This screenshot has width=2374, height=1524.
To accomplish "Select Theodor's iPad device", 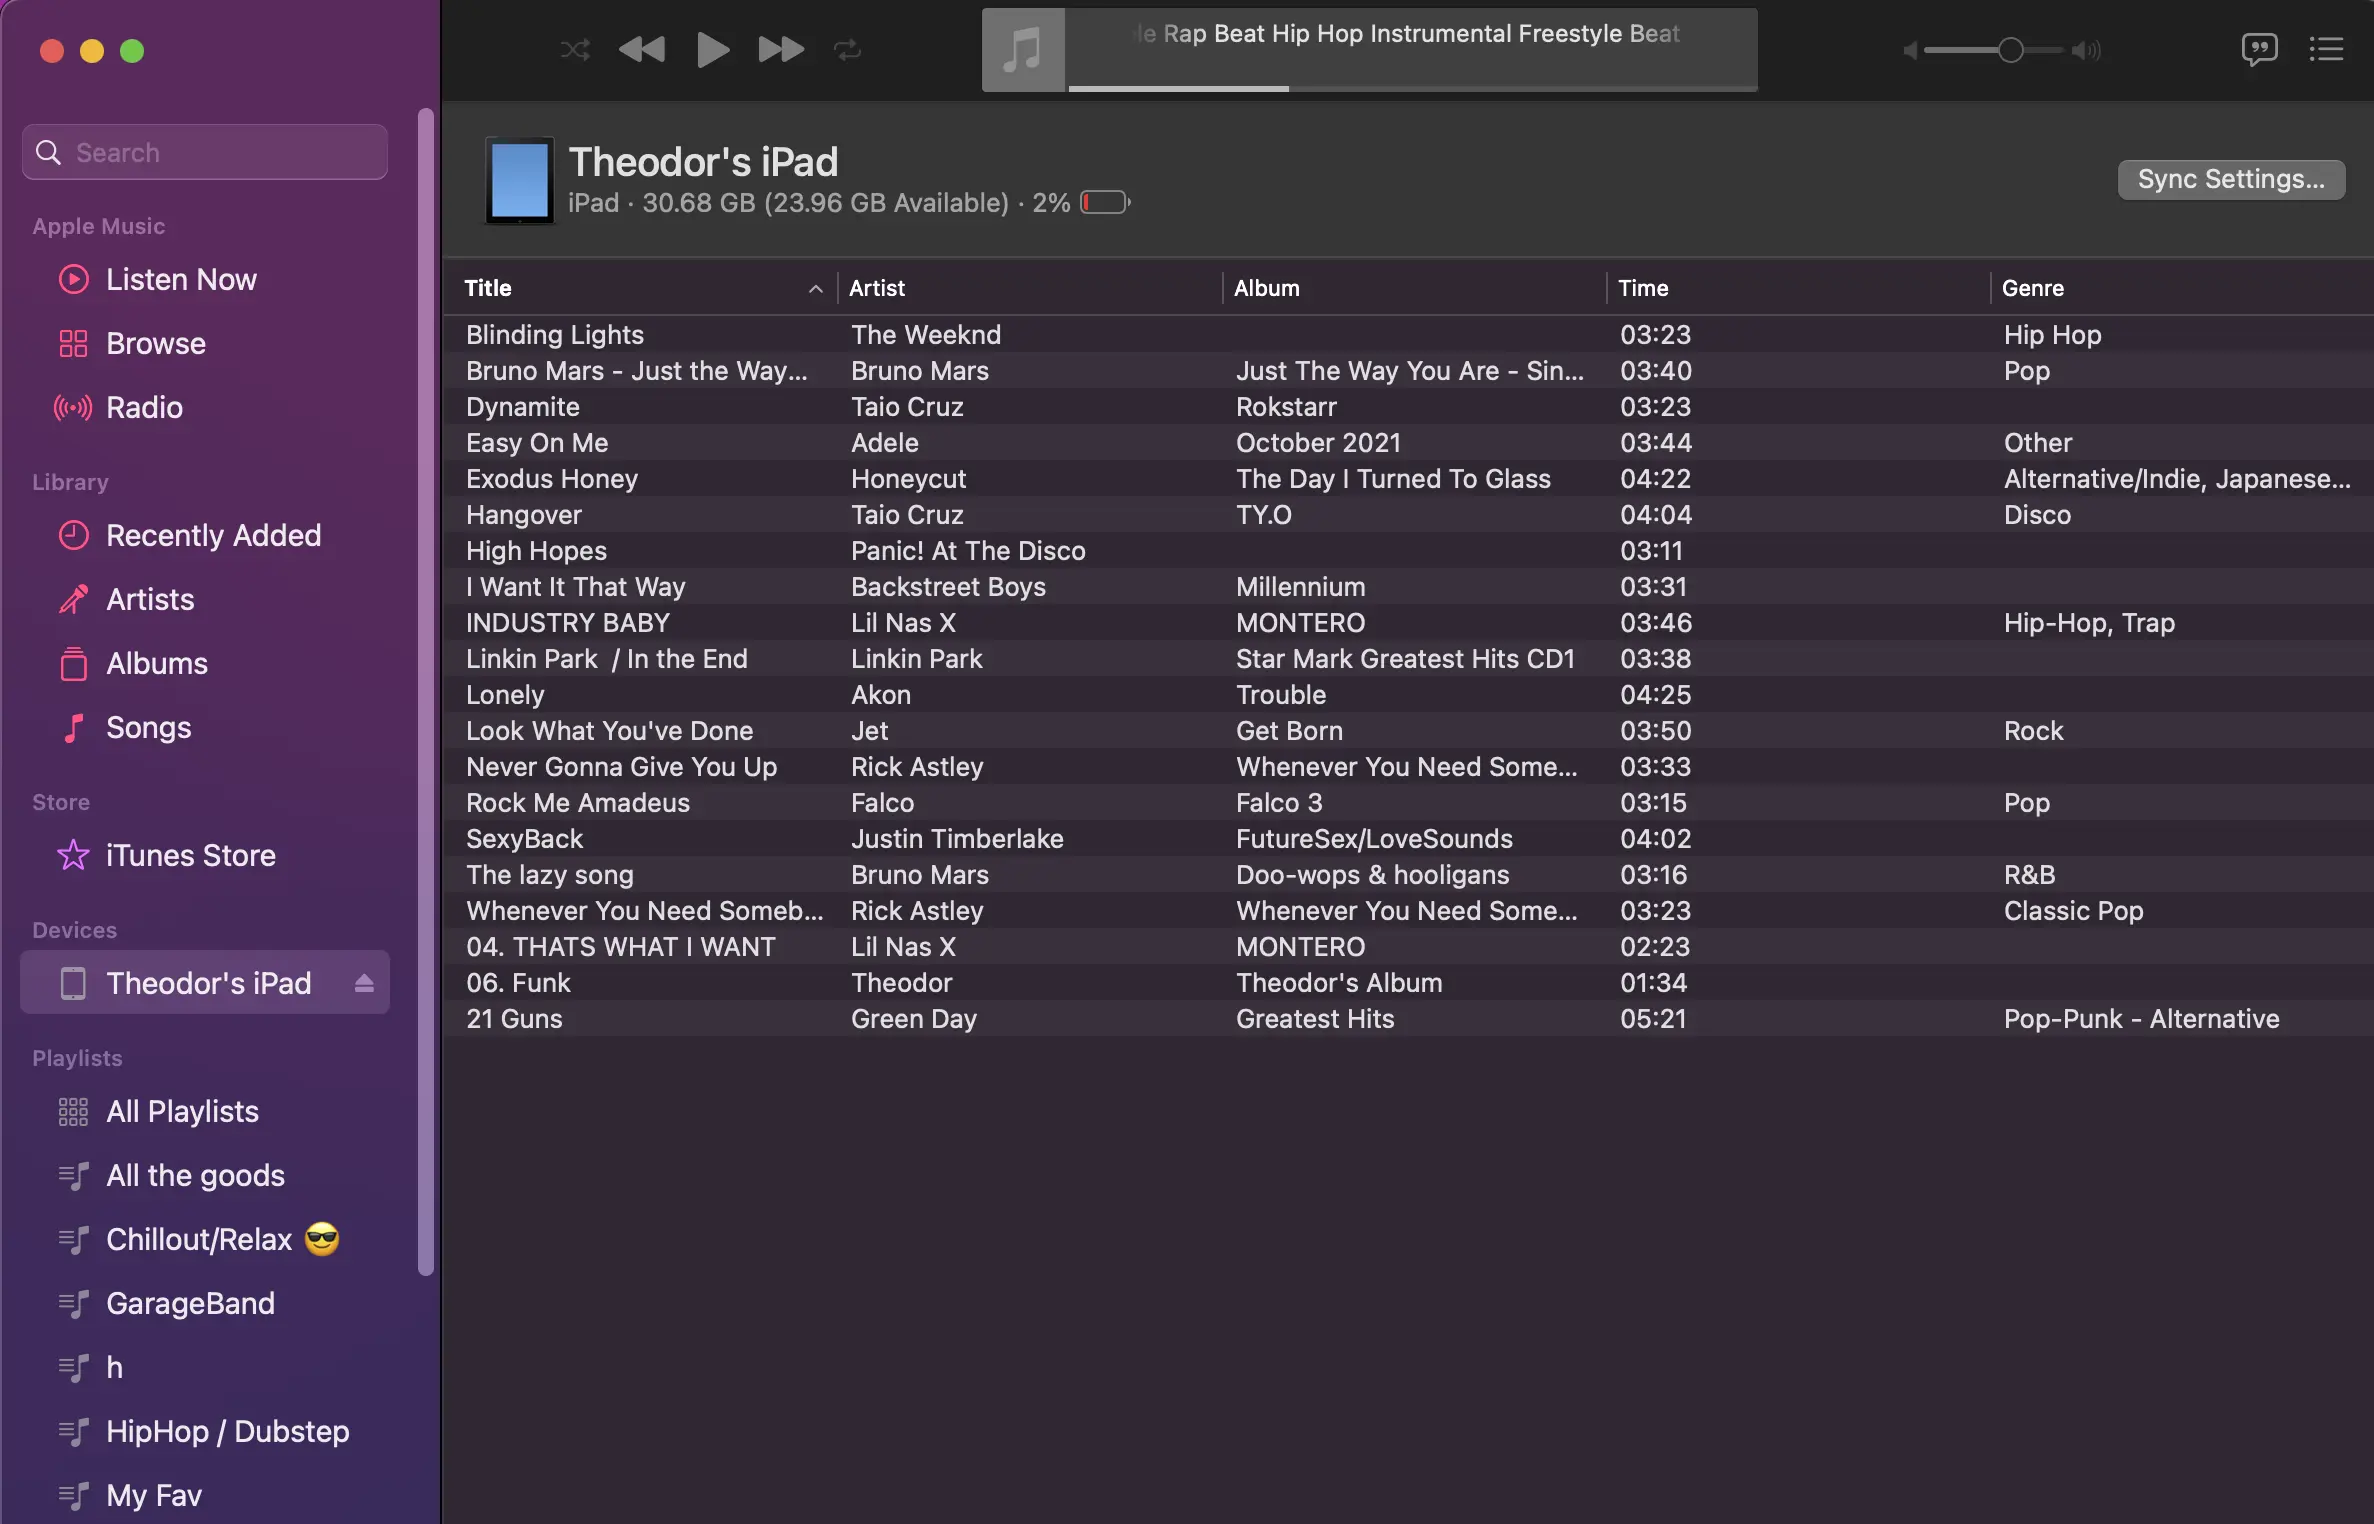I will 205,983.
